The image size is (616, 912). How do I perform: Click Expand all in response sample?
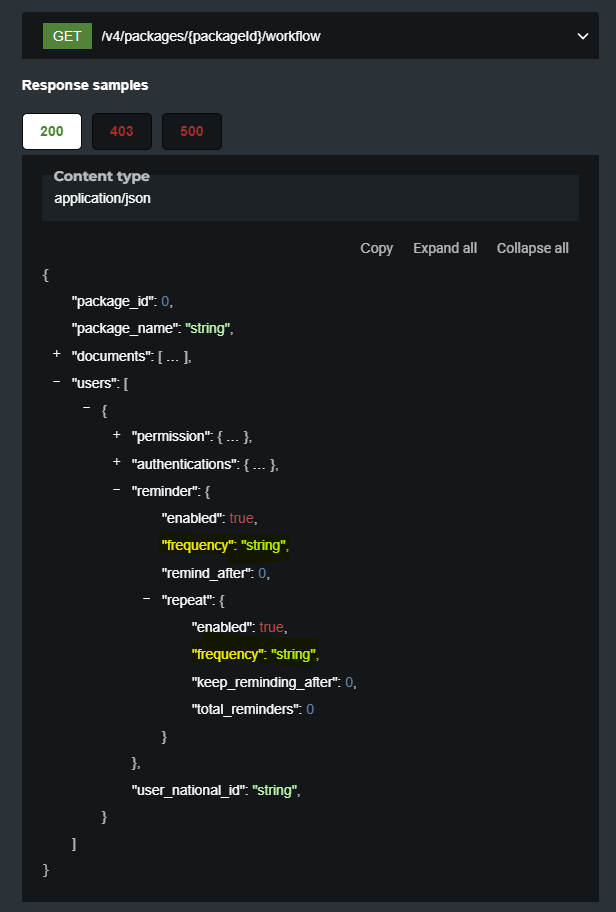(445, 248)
